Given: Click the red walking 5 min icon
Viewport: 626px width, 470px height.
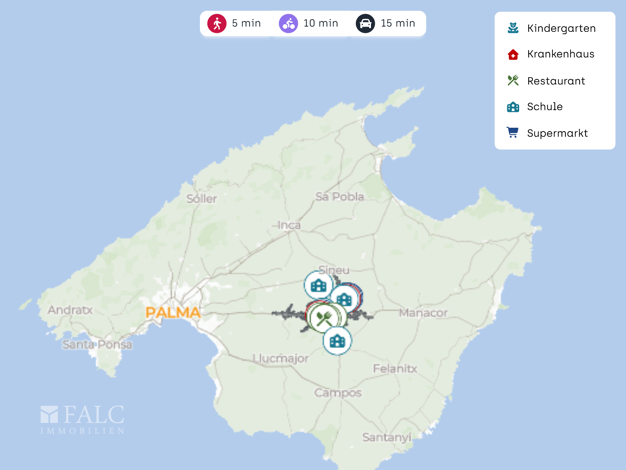Looking at the screenshot, I should [216, 23].
